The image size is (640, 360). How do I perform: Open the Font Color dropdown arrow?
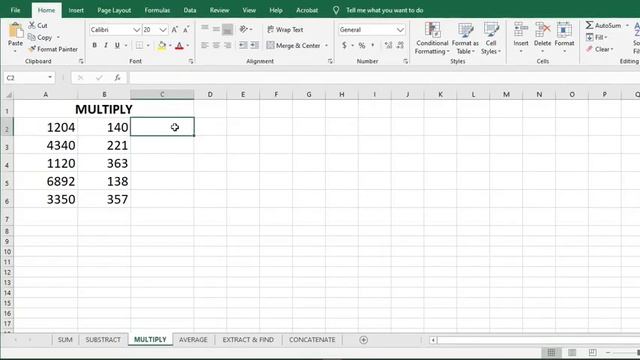[x=188, y=45]
